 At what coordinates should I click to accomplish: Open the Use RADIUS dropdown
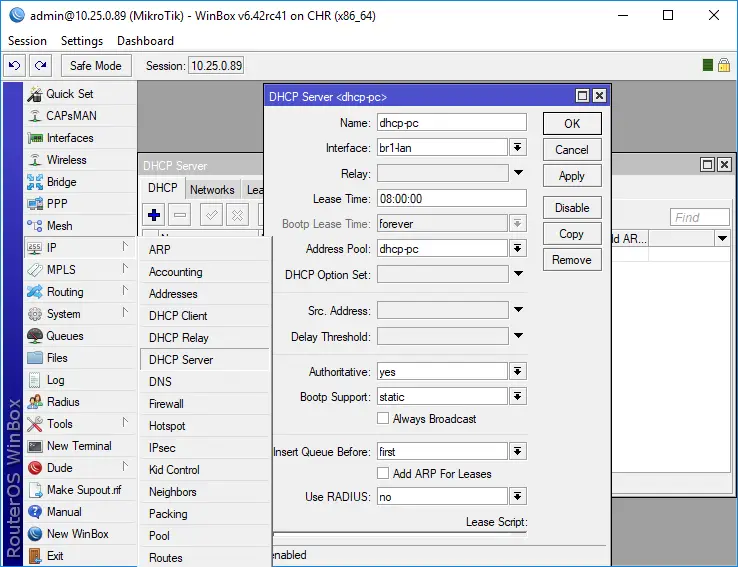click(517, 496)
